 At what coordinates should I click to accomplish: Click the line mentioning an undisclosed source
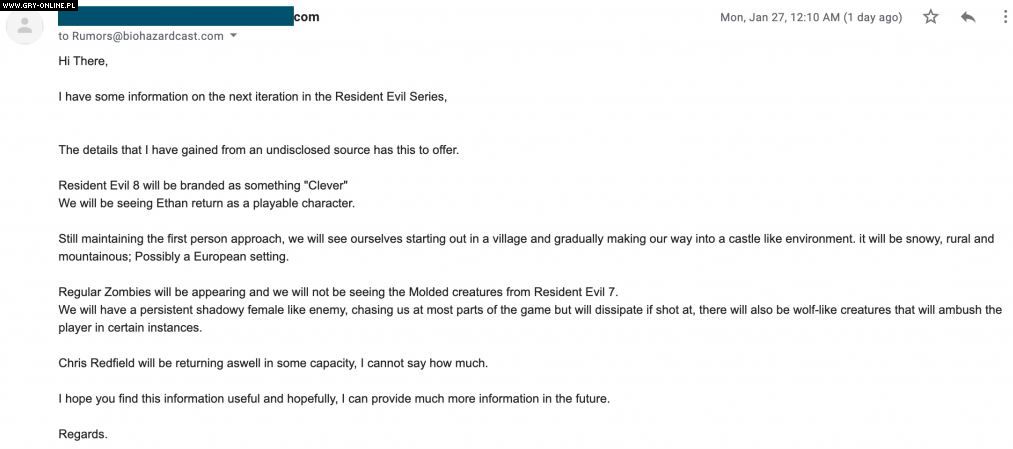tap(258, 150)
